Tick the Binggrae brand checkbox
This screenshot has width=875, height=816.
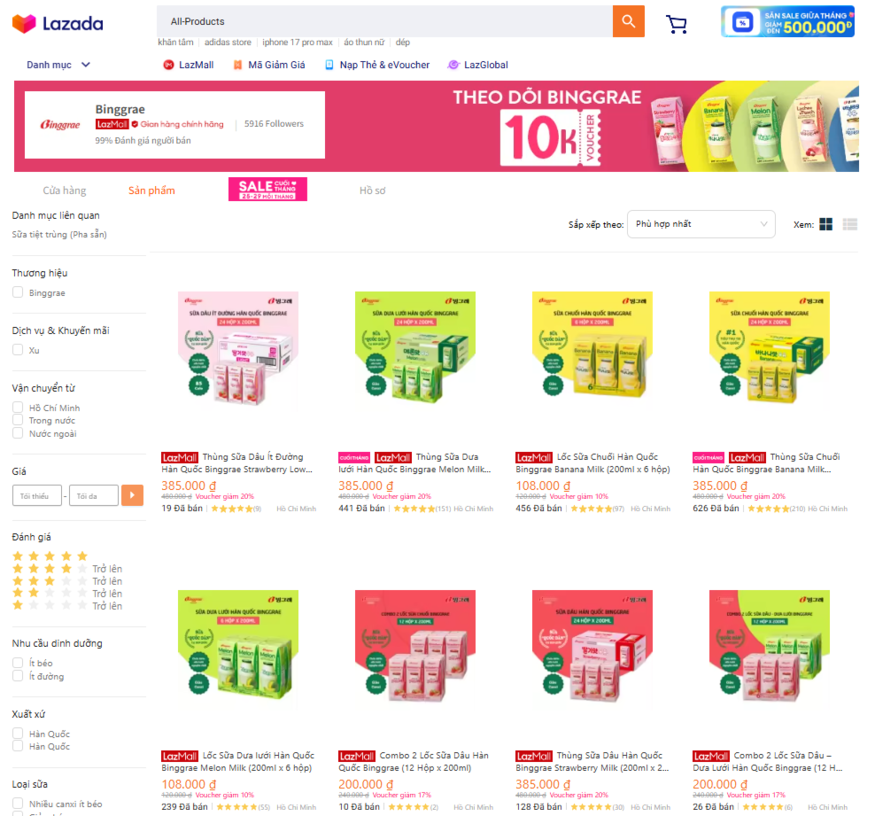tap(18, 292)
